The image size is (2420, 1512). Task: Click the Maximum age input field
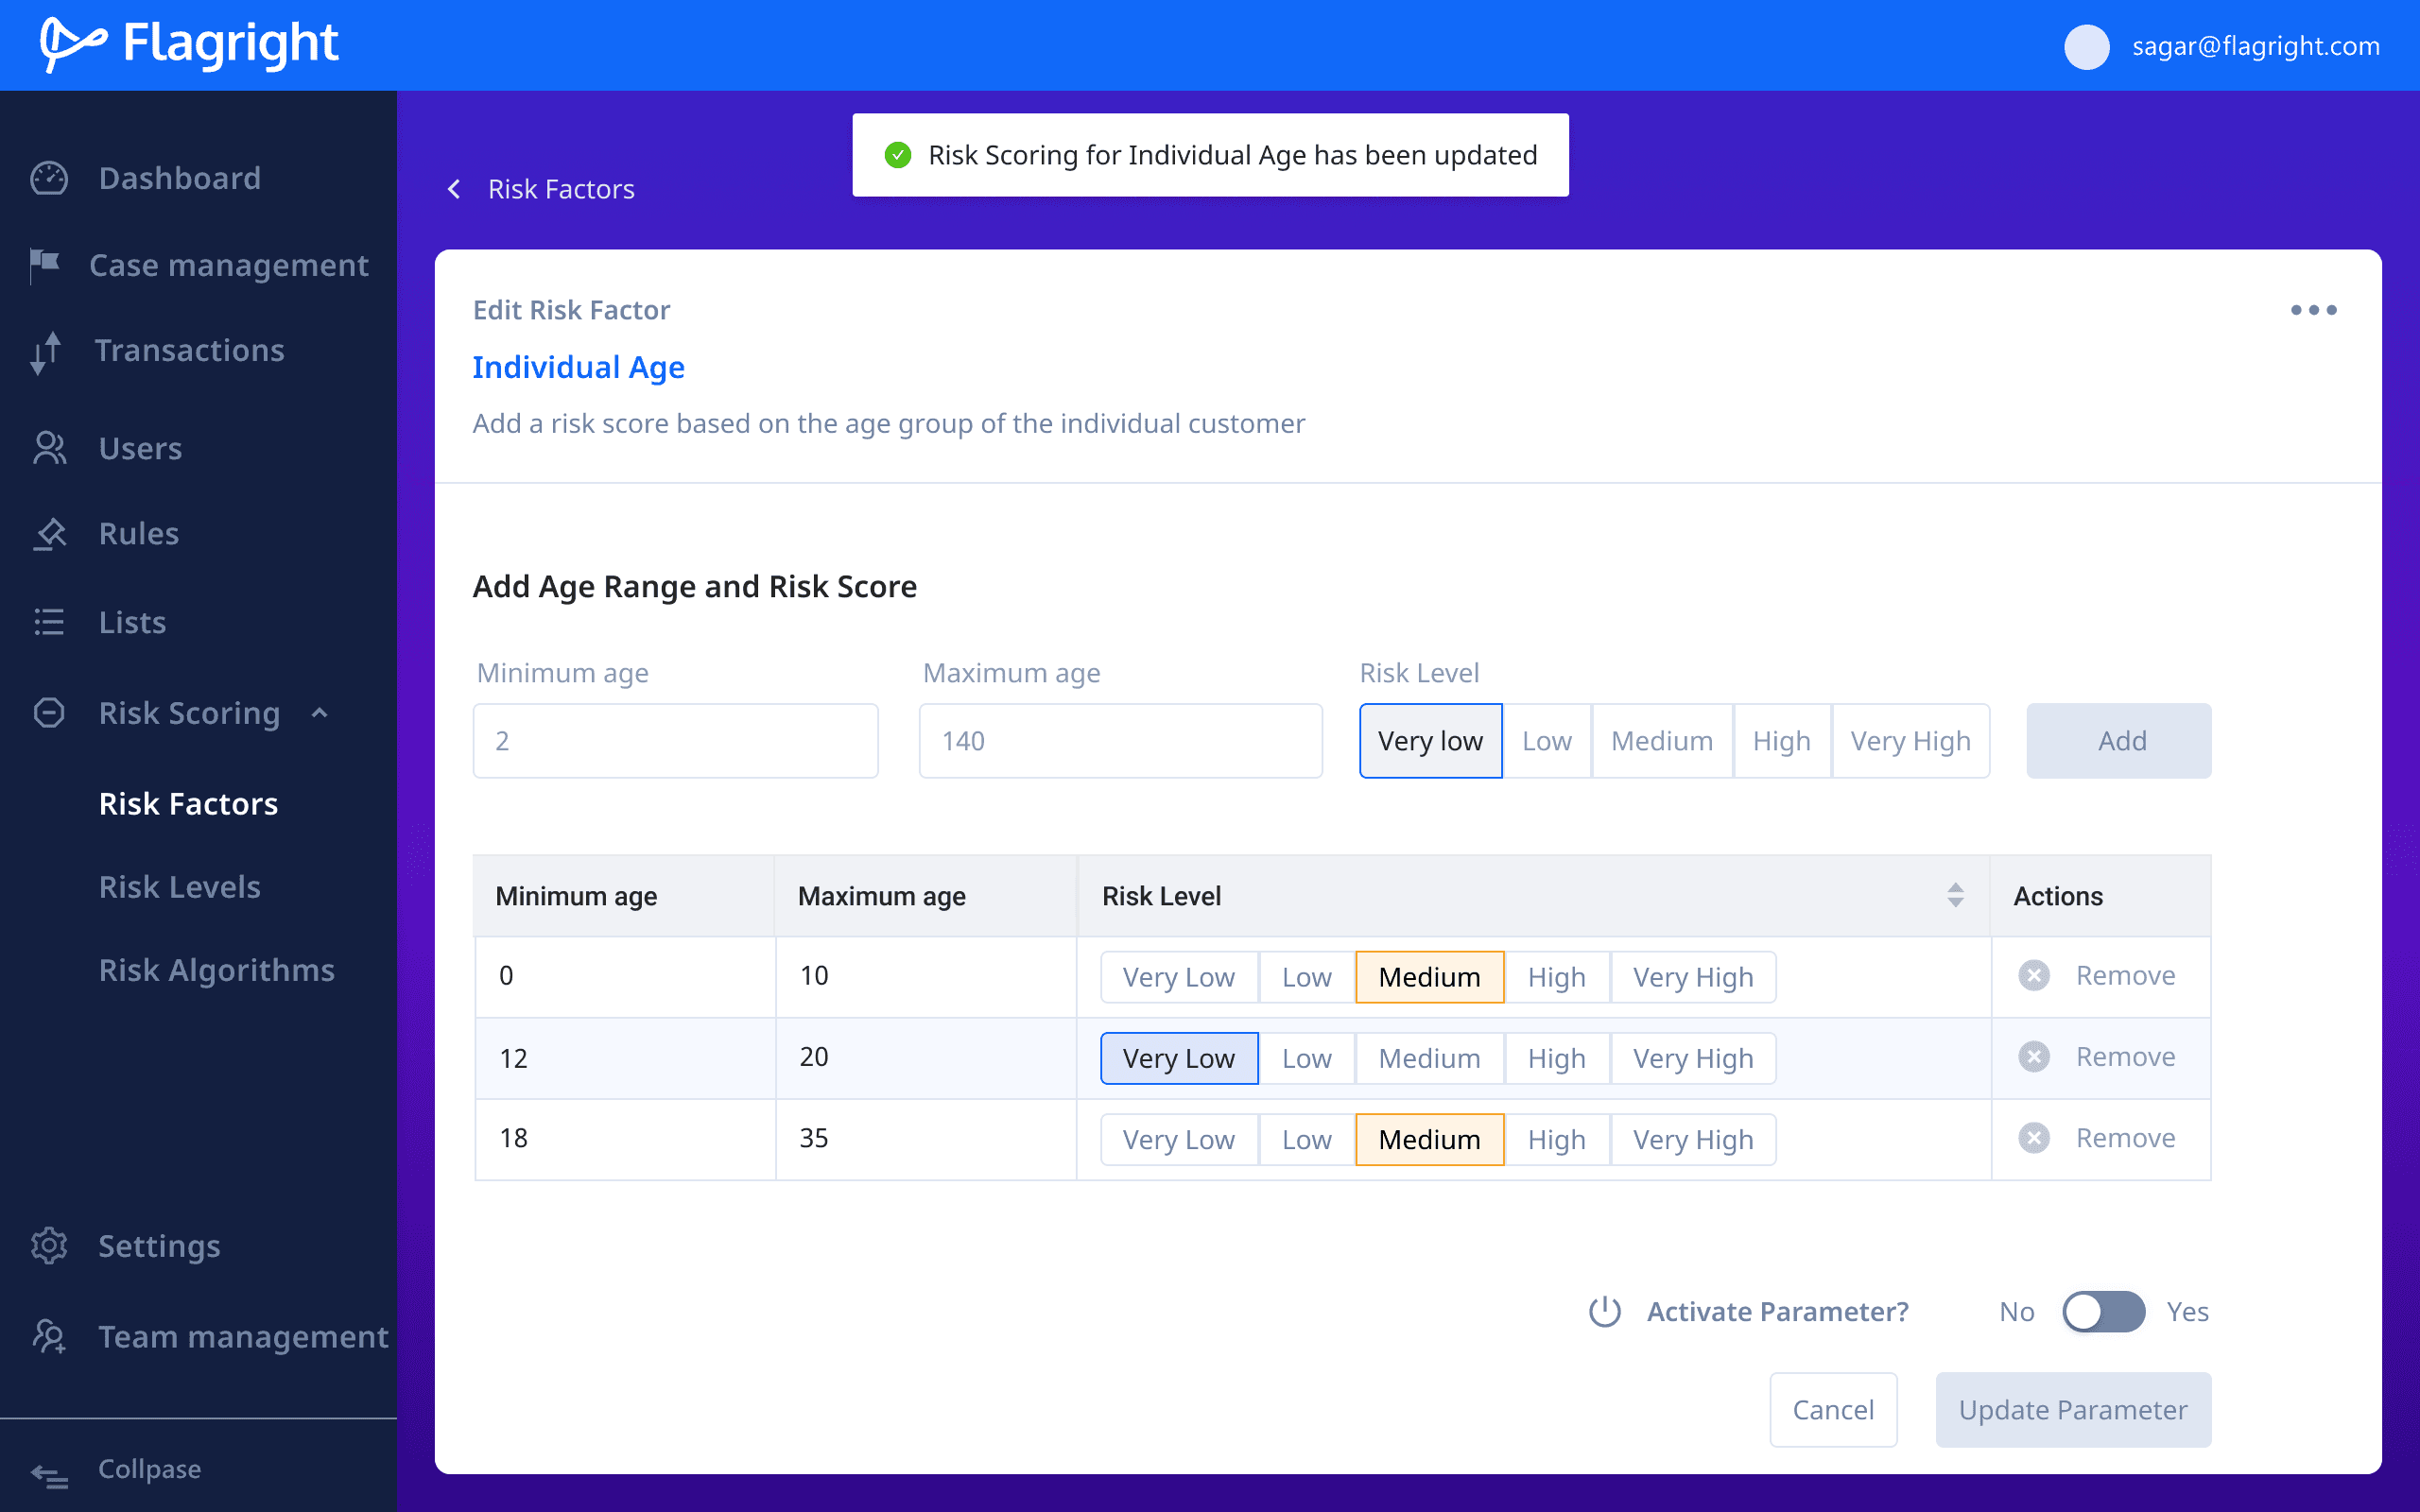[1120, 741]
